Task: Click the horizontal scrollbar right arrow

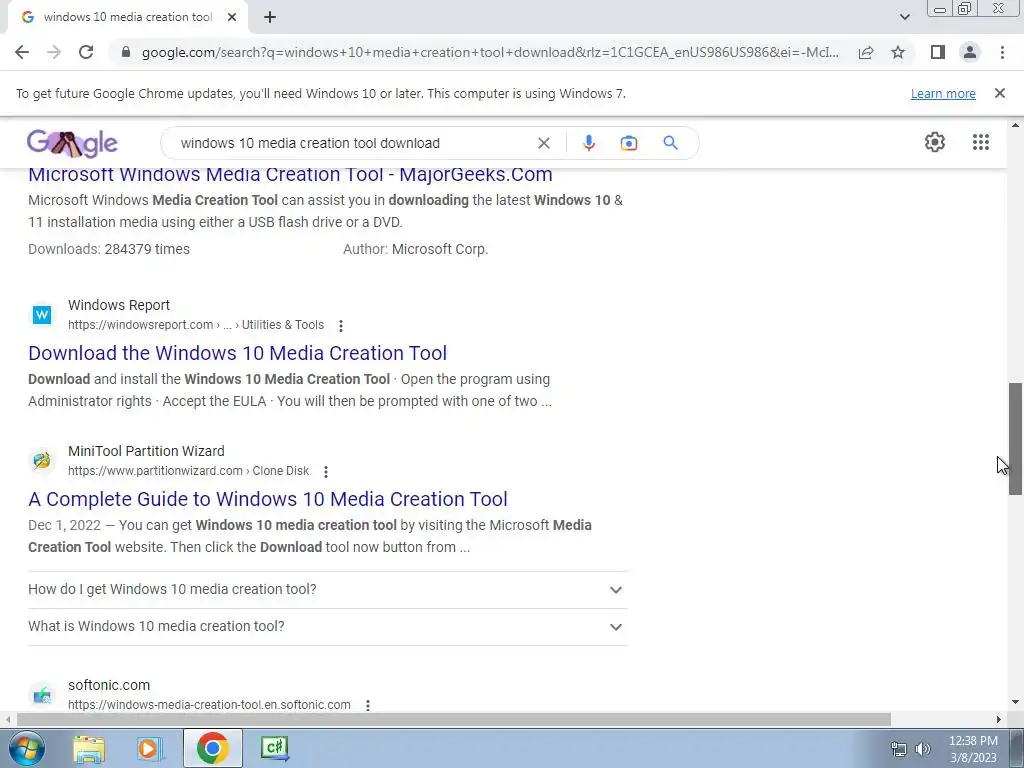Action: point(999,720)
